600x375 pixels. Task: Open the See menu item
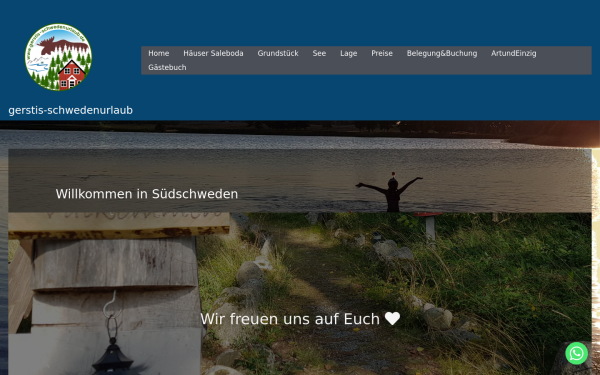click(319, 54)
